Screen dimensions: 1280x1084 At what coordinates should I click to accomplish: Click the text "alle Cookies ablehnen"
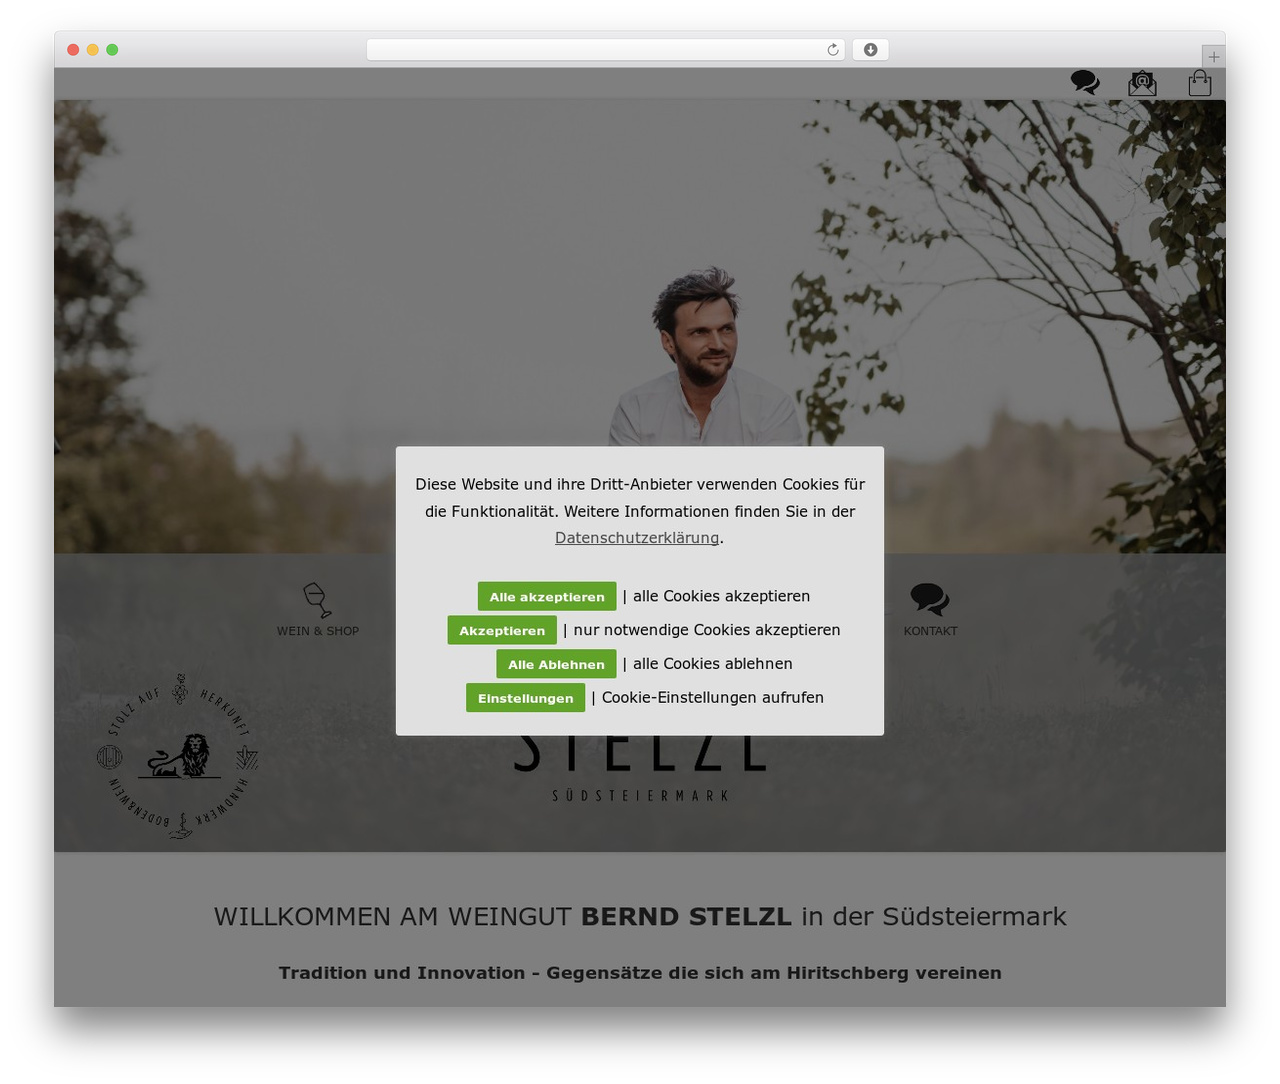(x=713, y=664)
